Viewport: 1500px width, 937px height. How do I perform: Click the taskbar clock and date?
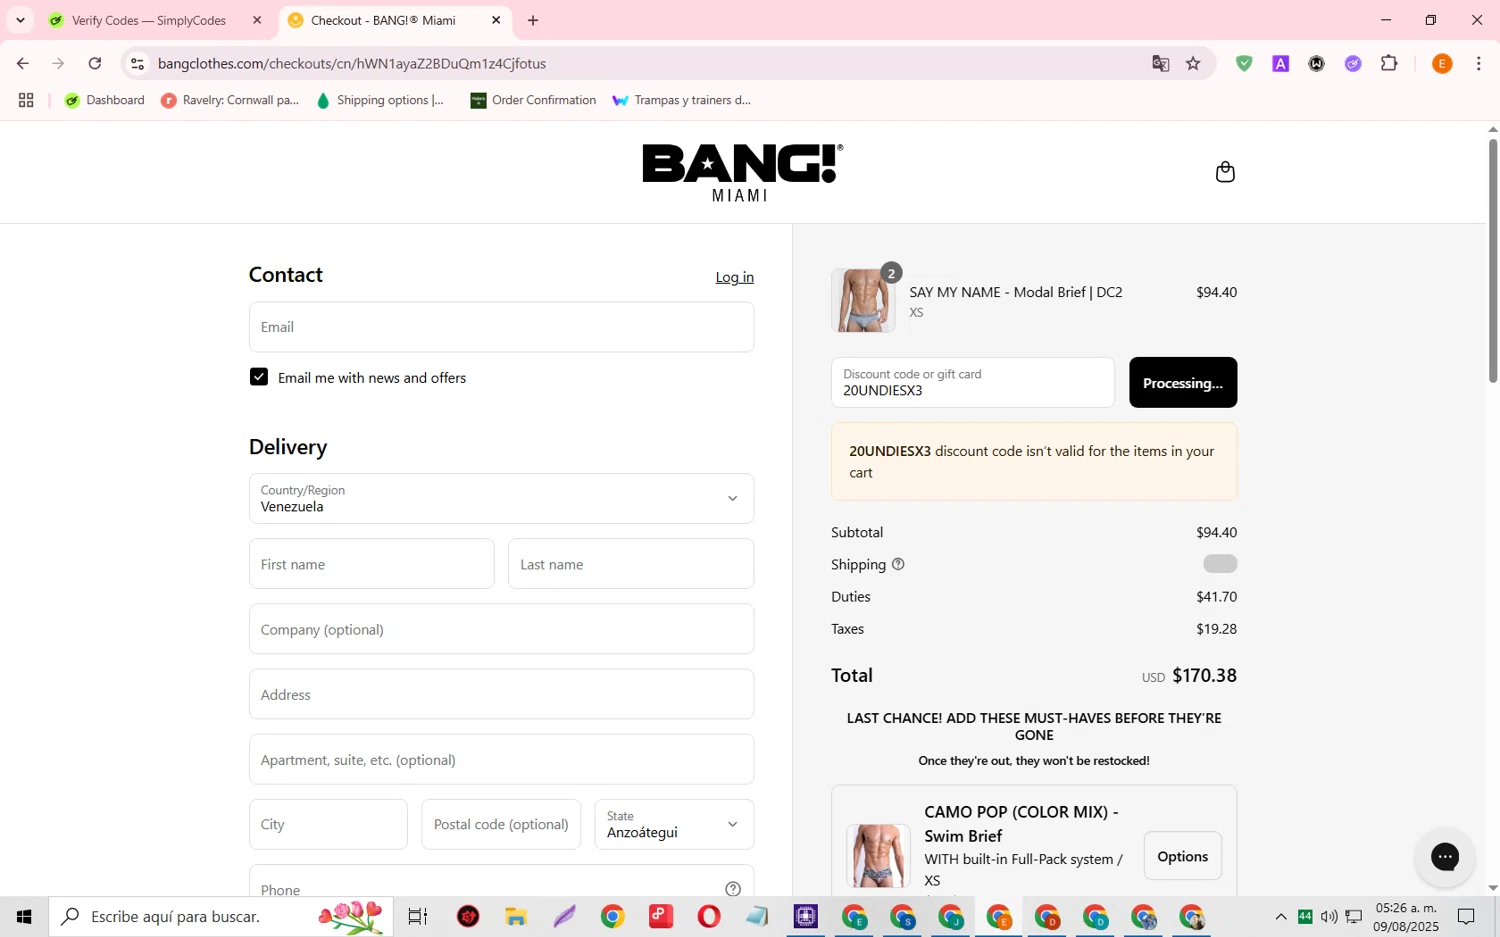pos(1406,917)
